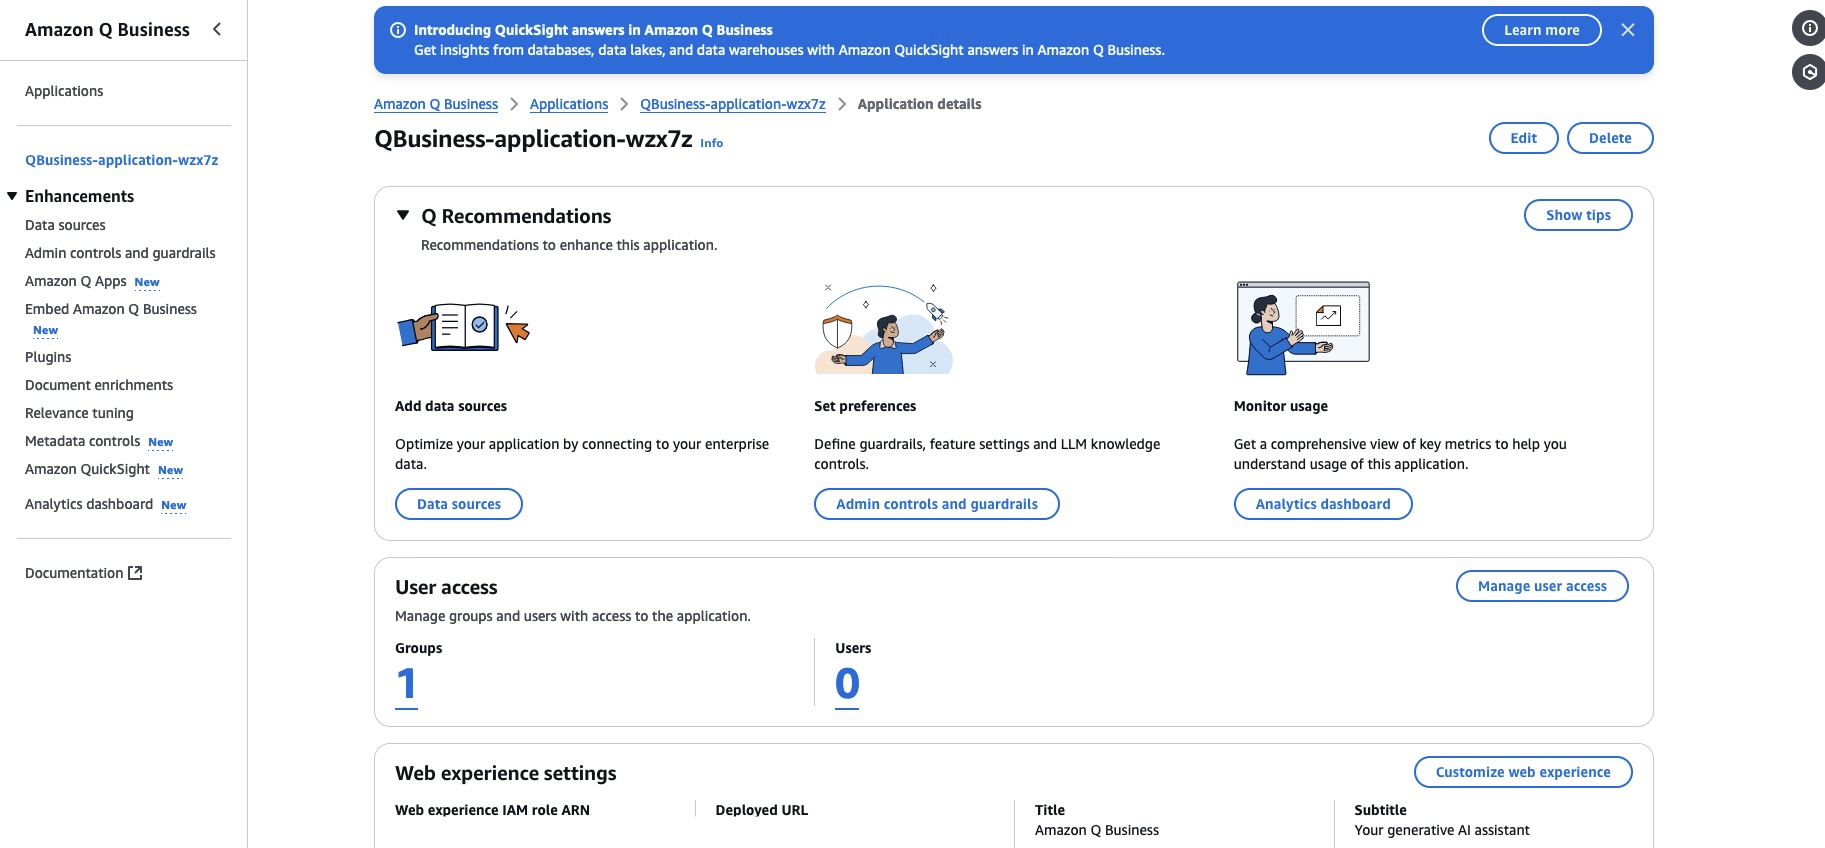The height and width of the screenshot is (848, 1825).
Task: Open QBusiness-application-wzx7z breadcrumb link
Action: pos(733,104)
